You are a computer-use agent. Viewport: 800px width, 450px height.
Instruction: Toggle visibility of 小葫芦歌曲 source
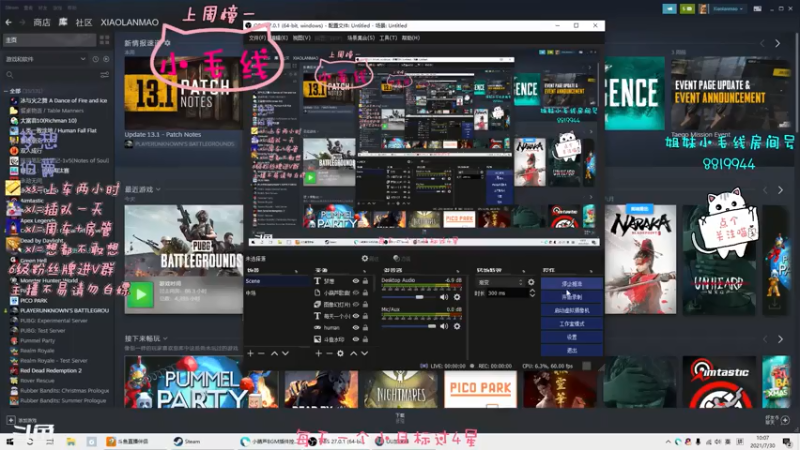pos(356,293)
